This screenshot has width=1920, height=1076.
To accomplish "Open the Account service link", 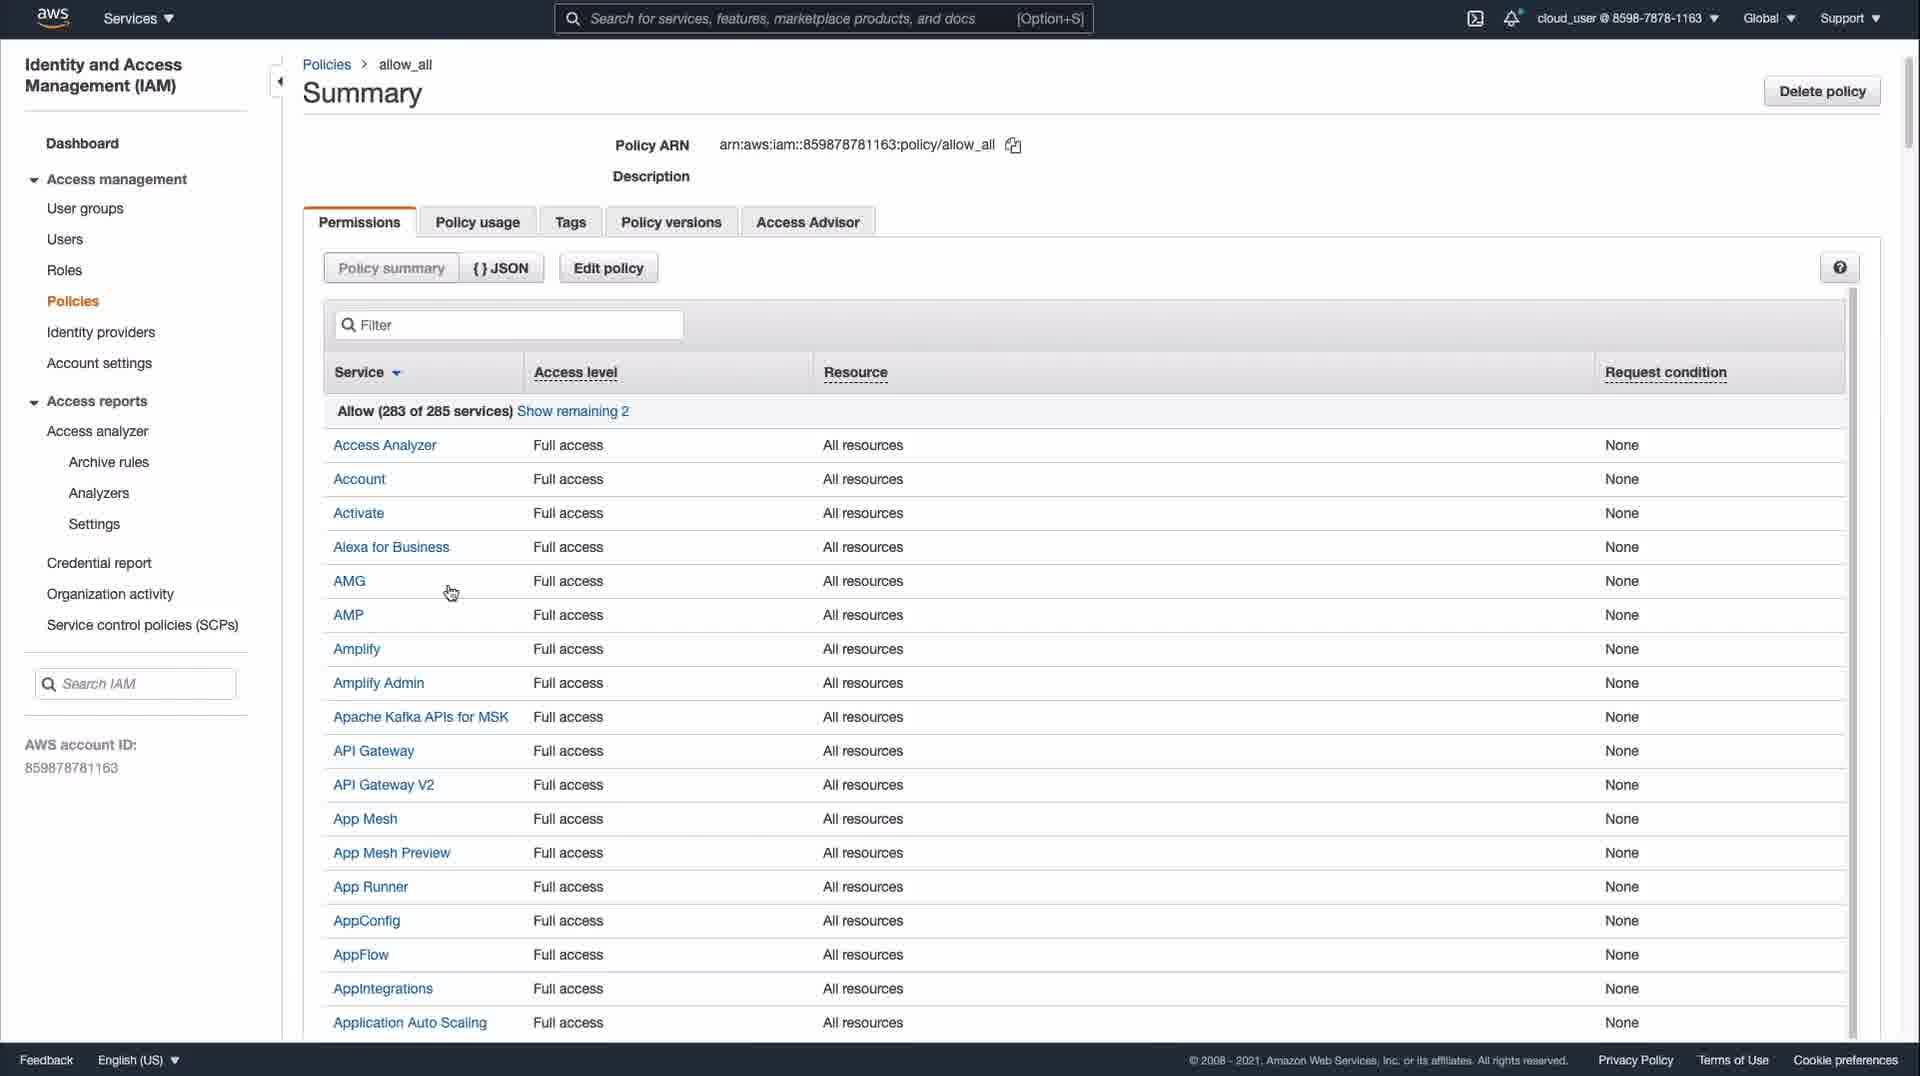I will tap(359, 479).
